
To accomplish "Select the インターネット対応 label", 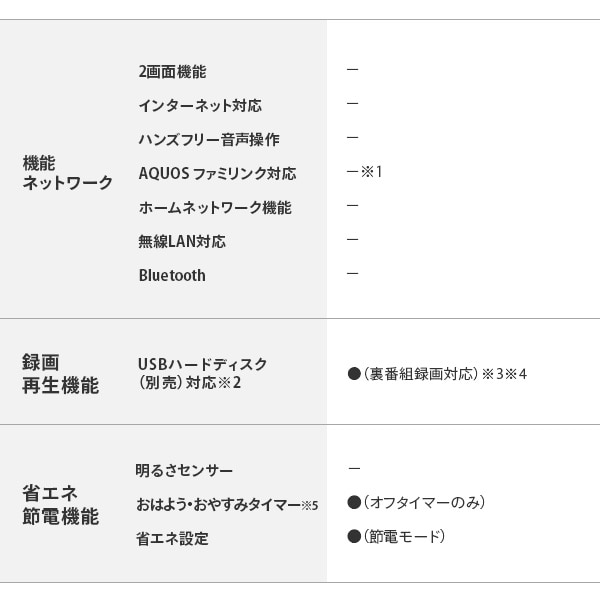I will (200, 105).
